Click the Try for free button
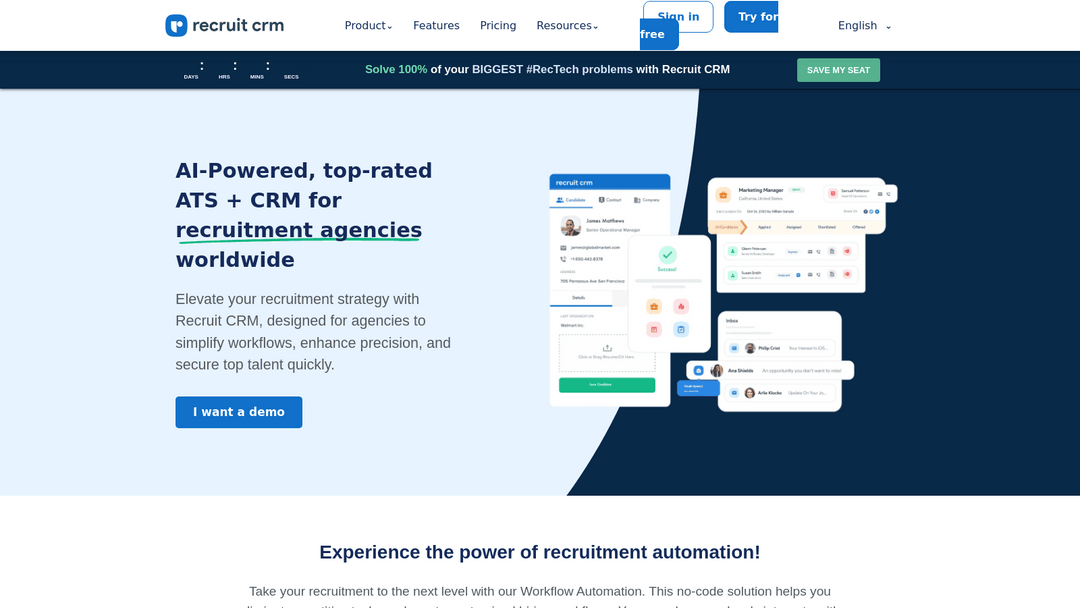 point(751,17)
